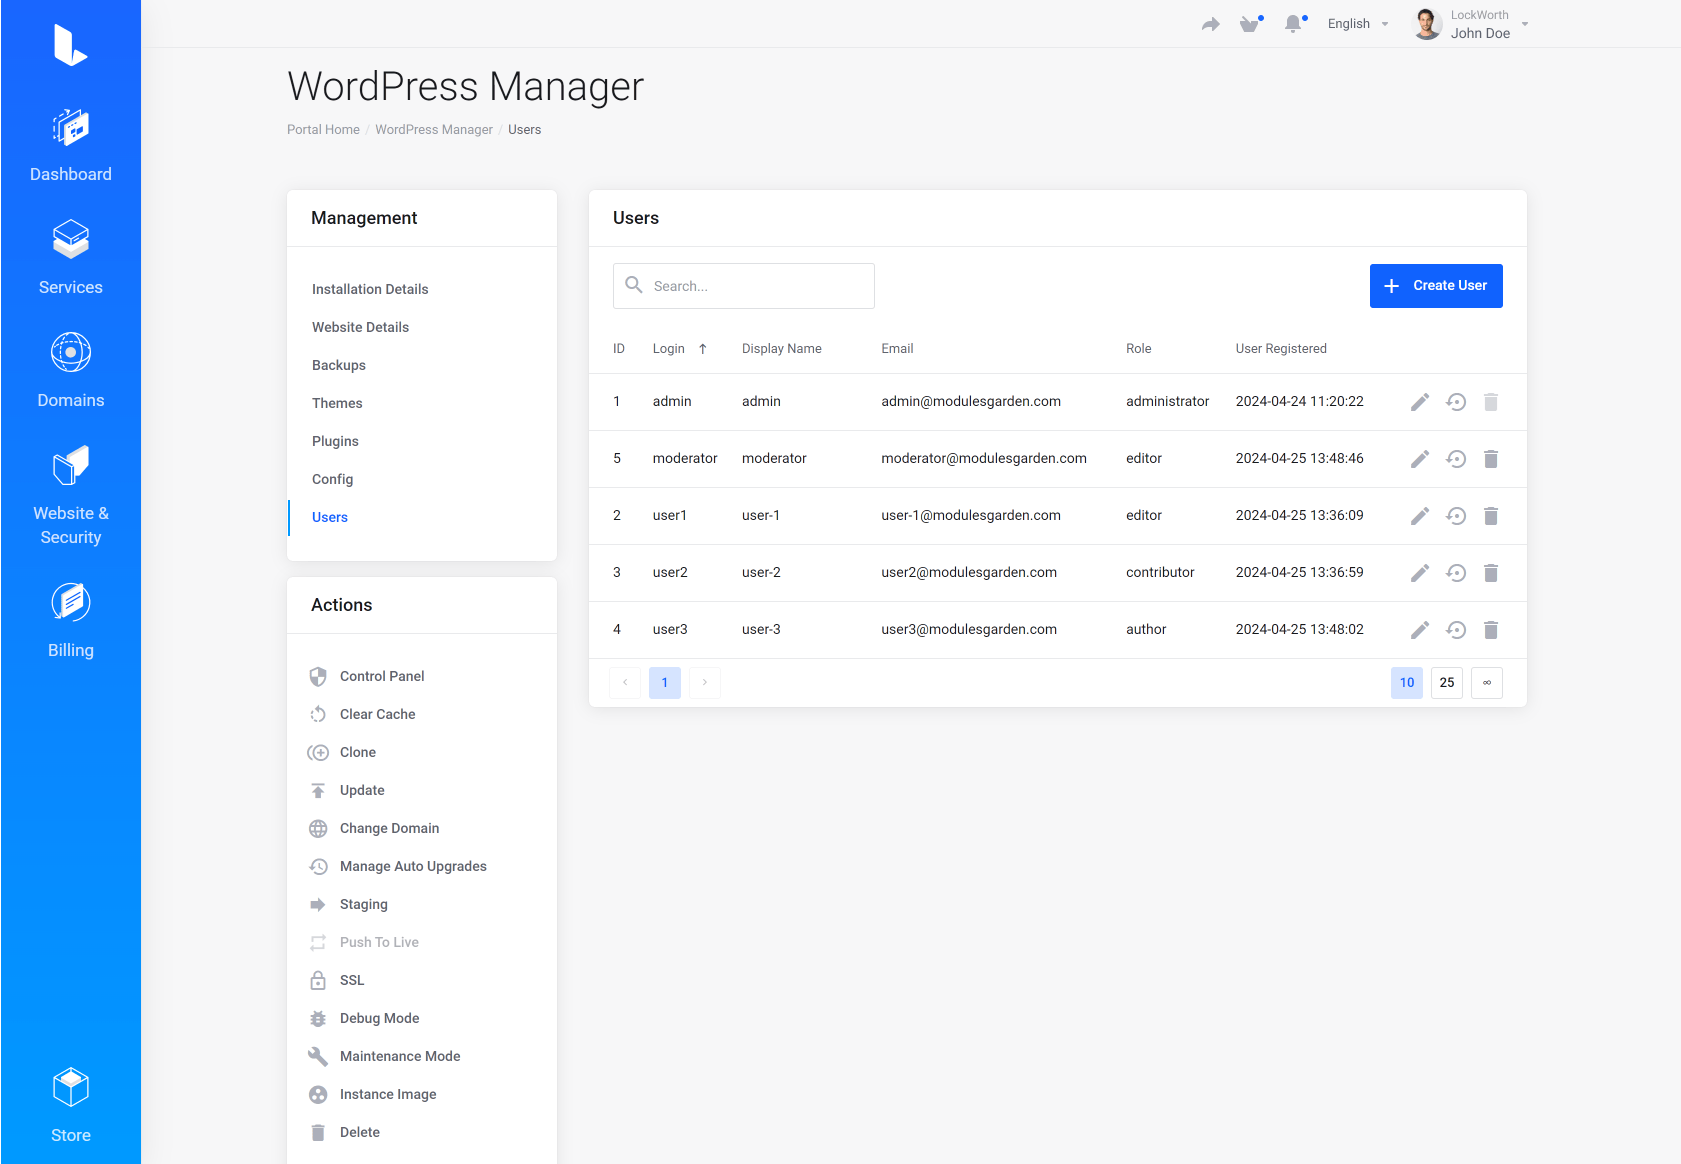1681x1164 pixels.
Task: Open the Instance Image action
Action: 372,1095
